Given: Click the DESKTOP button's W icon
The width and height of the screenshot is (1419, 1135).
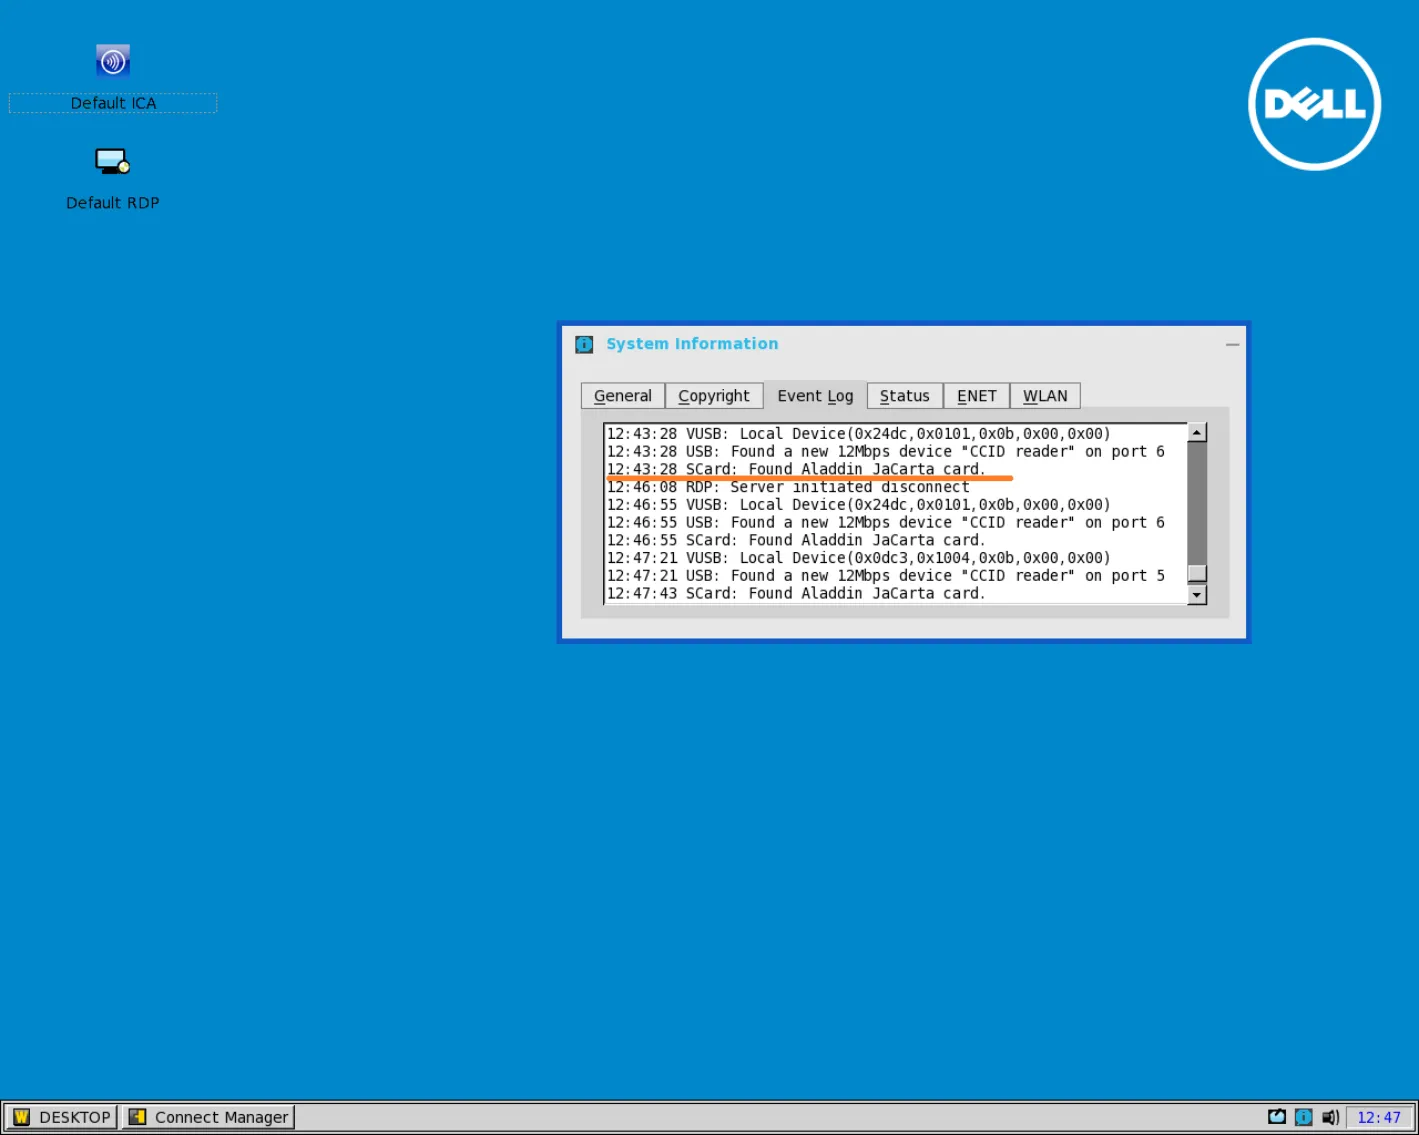Looking at the screenshot, I should (x=21, y=1117).
